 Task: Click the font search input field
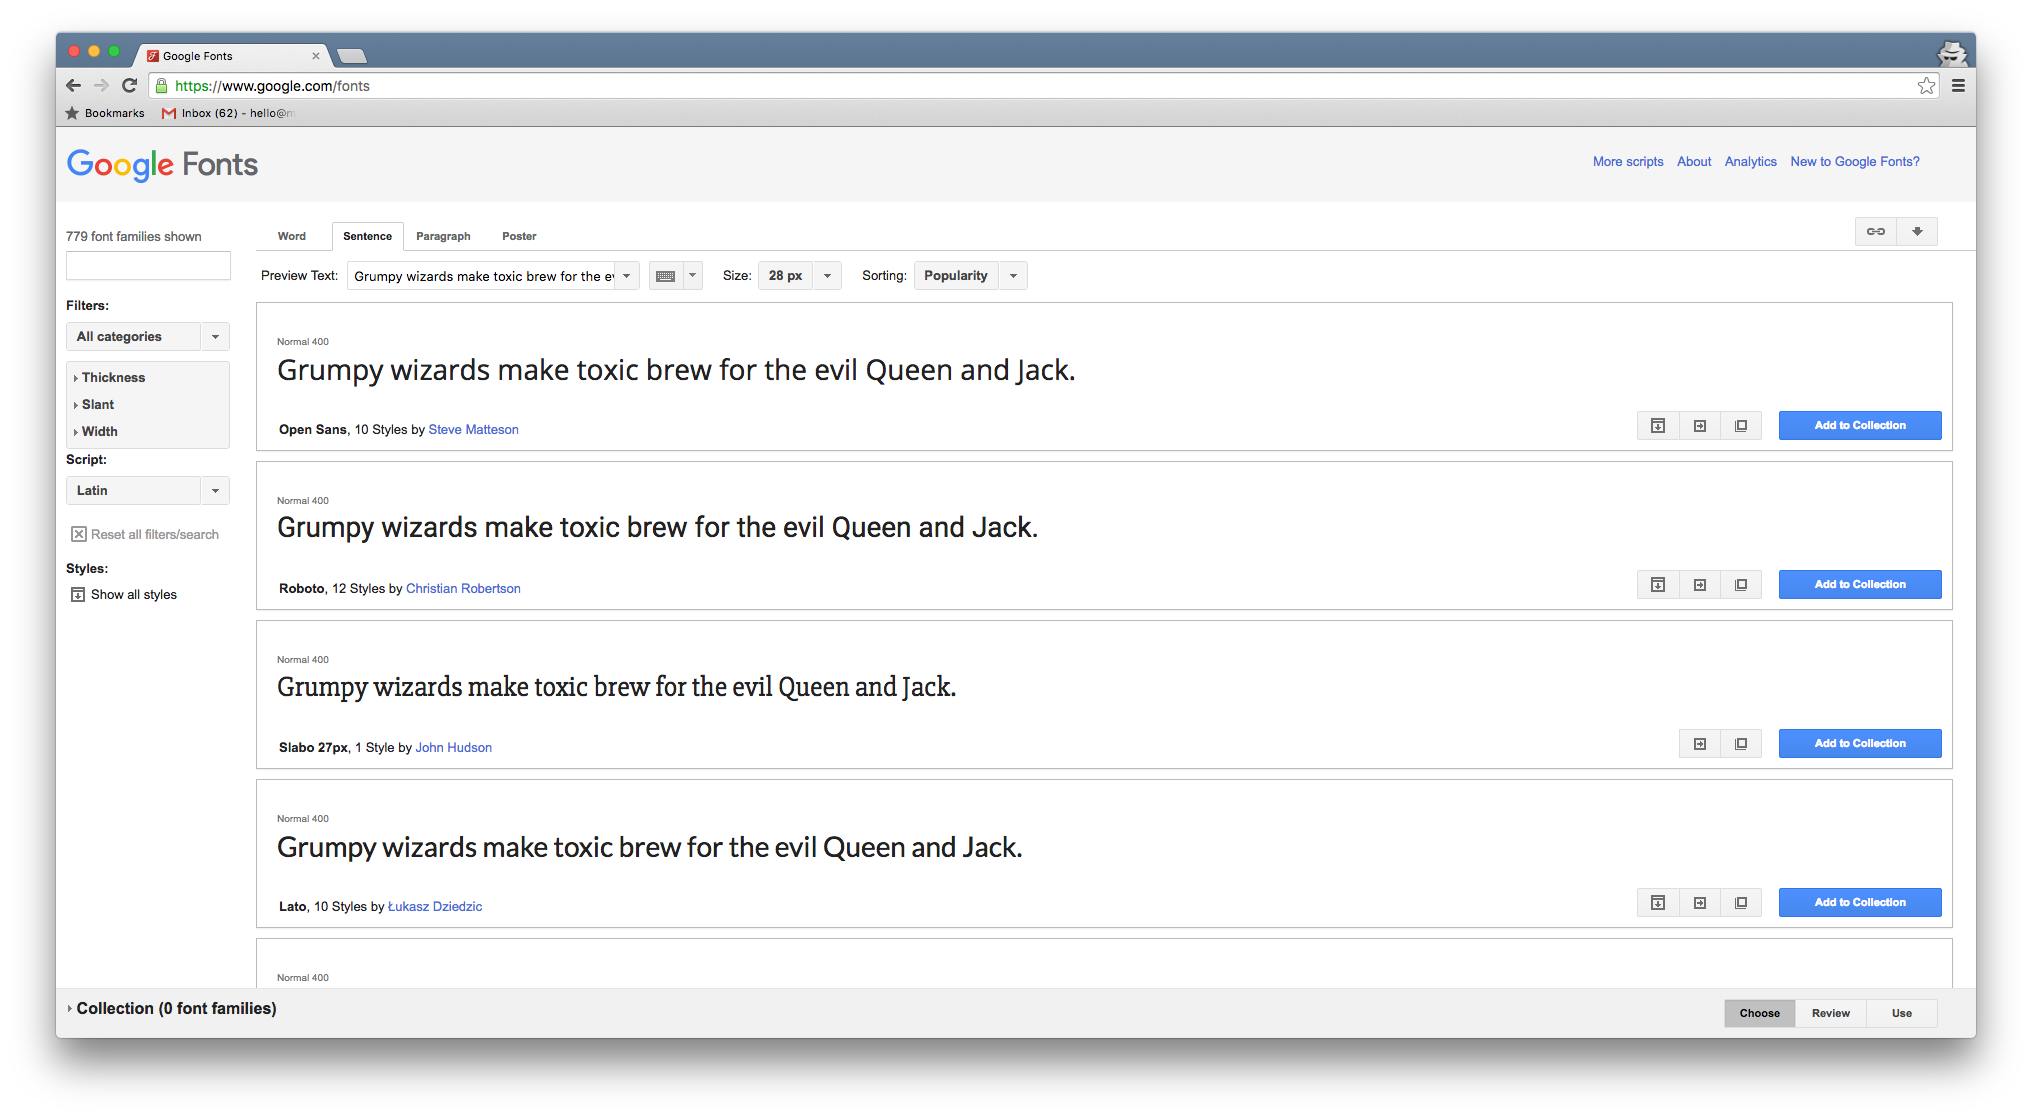tap(148, 266)
